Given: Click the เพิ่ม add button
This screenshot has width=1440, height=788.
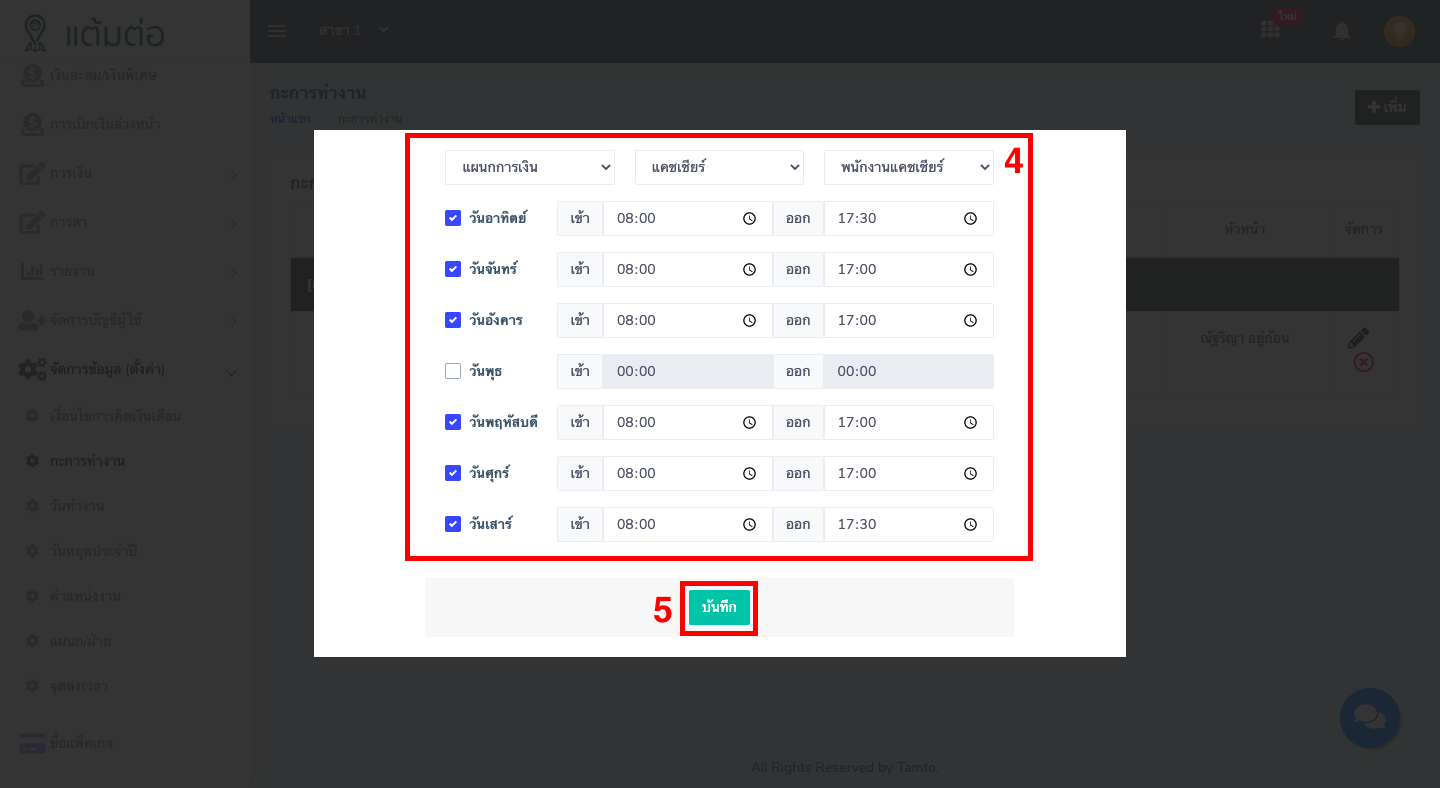Looking at the screenshot, I should [x=1386, y=107].
